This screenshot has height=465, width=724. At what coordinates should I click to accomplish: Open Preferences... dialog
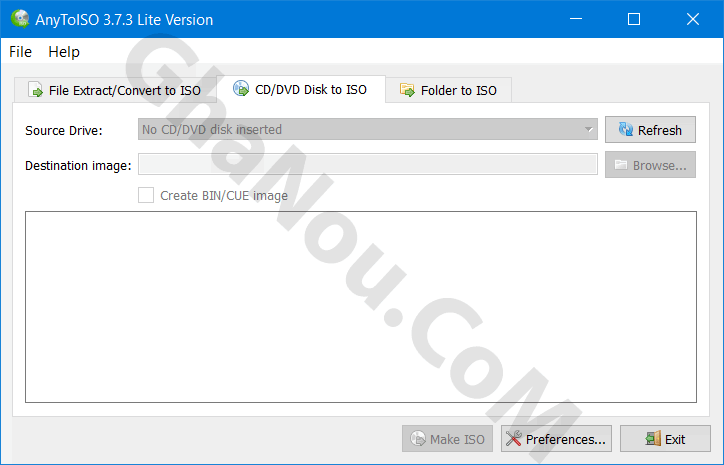pyautogui.click(x=556, y=439)
